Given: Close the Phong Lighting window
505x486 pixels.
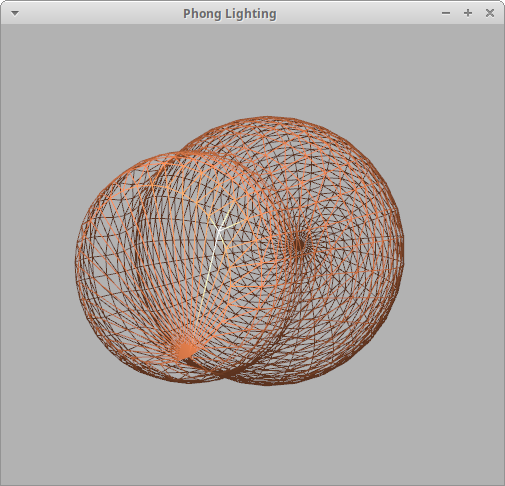Looking at the screenshot, I should click(490, 13).
